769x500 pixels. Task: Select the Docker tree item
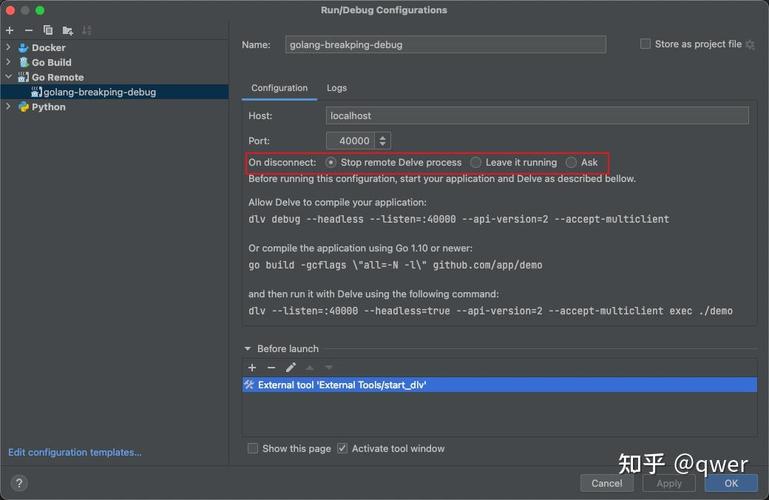(49, 48)
